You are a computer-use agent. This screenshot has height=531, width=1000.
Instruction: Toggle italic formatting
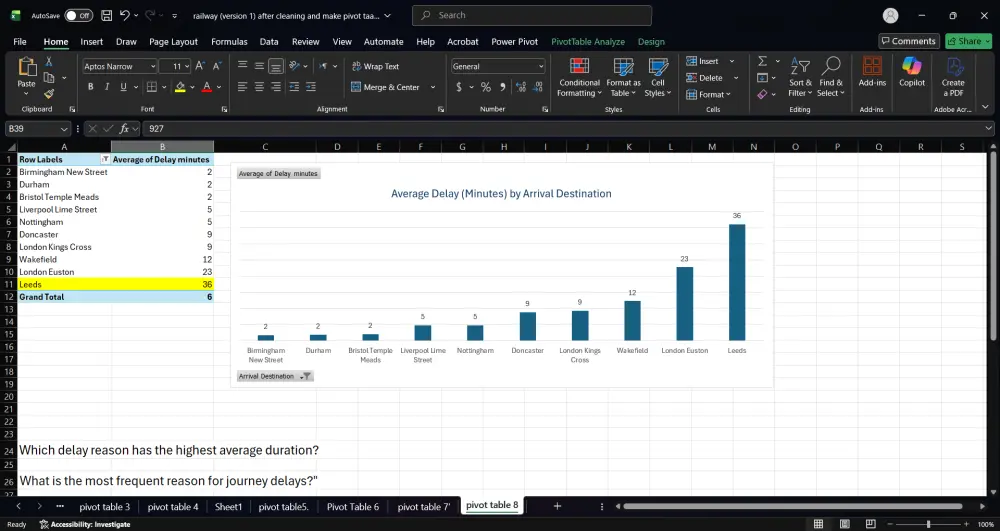pyautogui.click(x=107, y=87)
